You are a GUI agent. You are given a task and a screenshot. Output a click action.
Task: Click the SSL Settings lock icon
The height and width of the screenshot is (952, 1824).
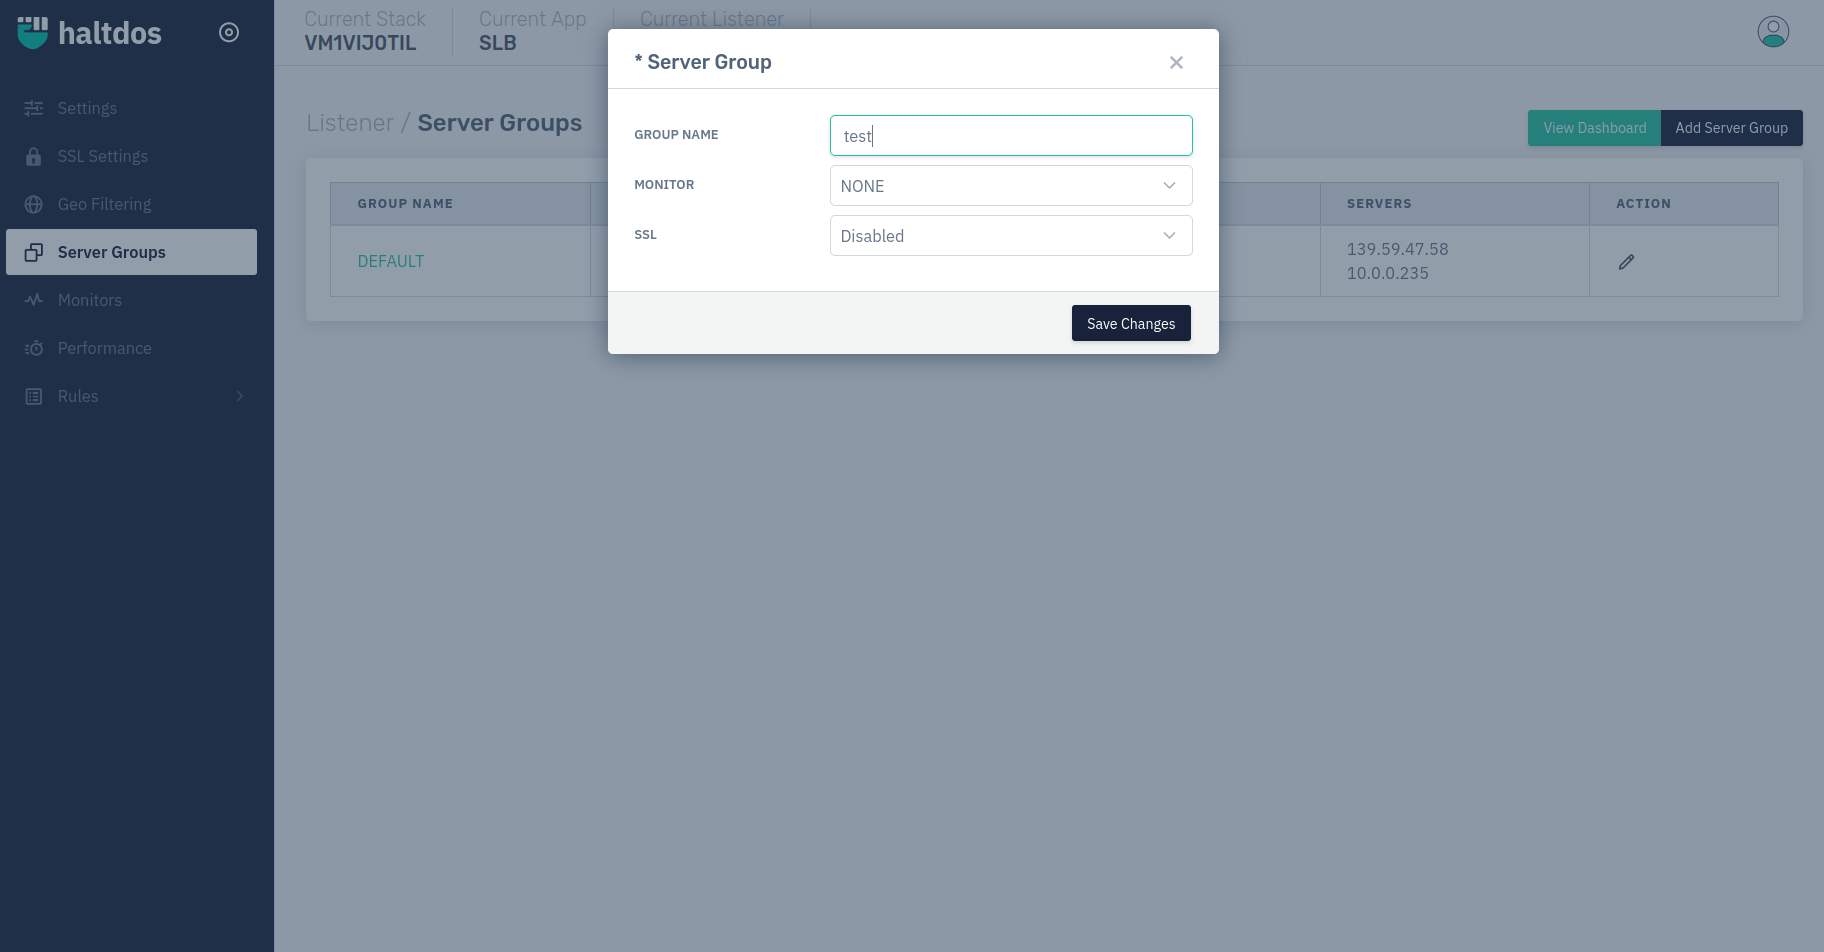[x=34, y=156]
